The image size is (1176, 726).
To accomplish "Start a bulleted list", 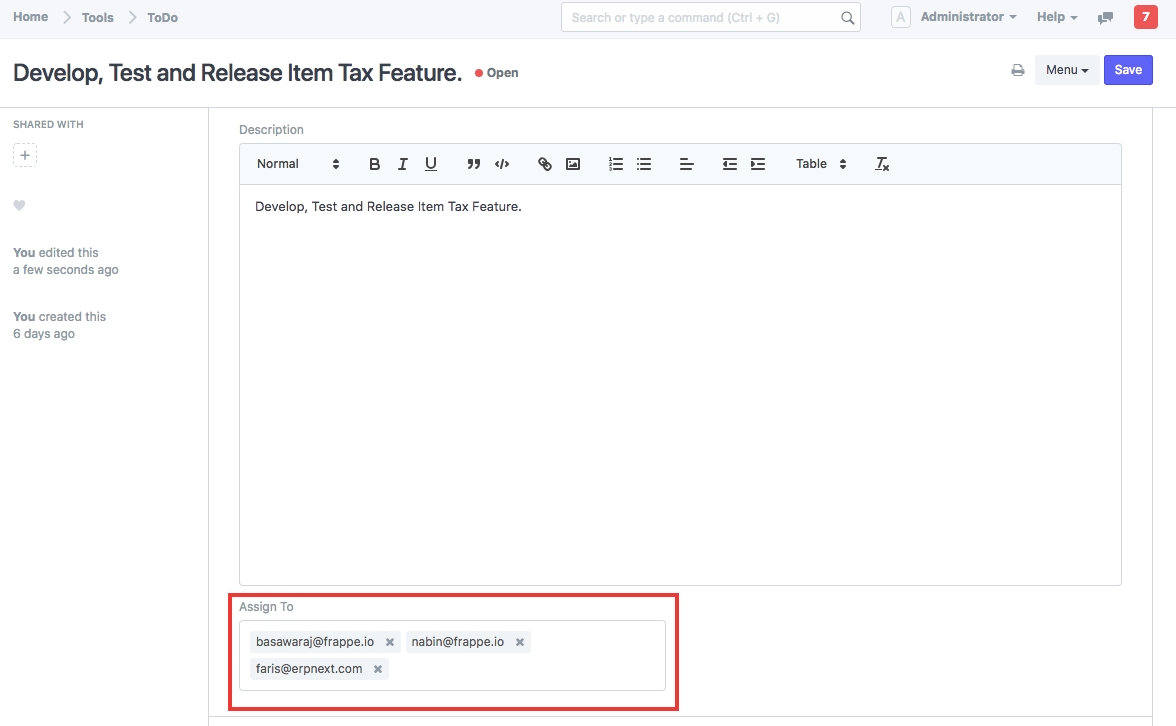I will 644,164.
